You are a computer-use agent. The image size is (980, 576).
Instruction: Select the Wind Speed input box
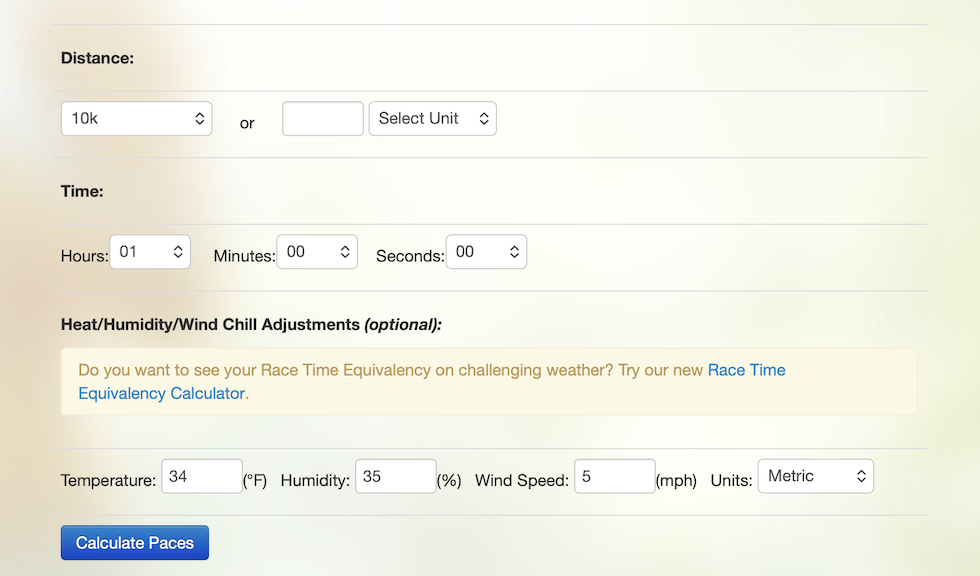click(x=615, y=476)
